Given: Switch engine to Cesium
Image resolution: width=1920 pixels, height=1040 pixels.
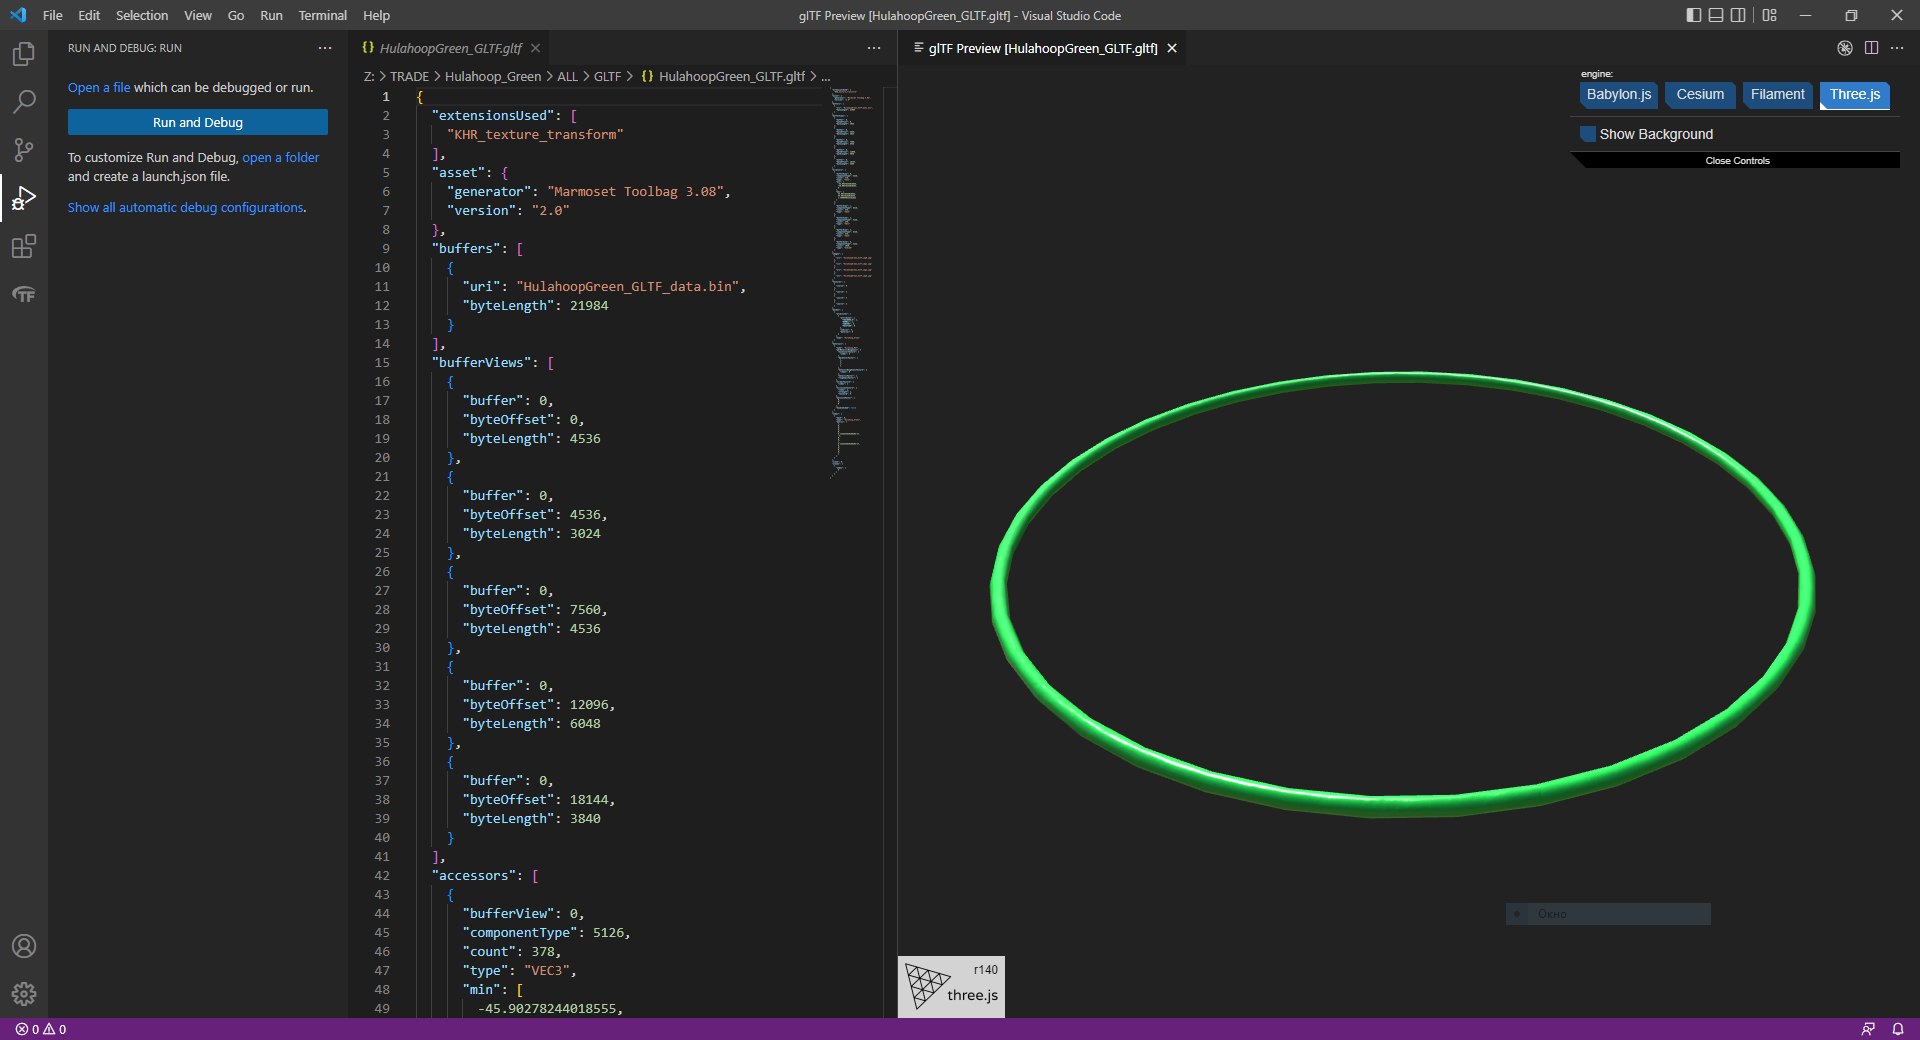Looking at the screenshot, I should (1700, 95).
